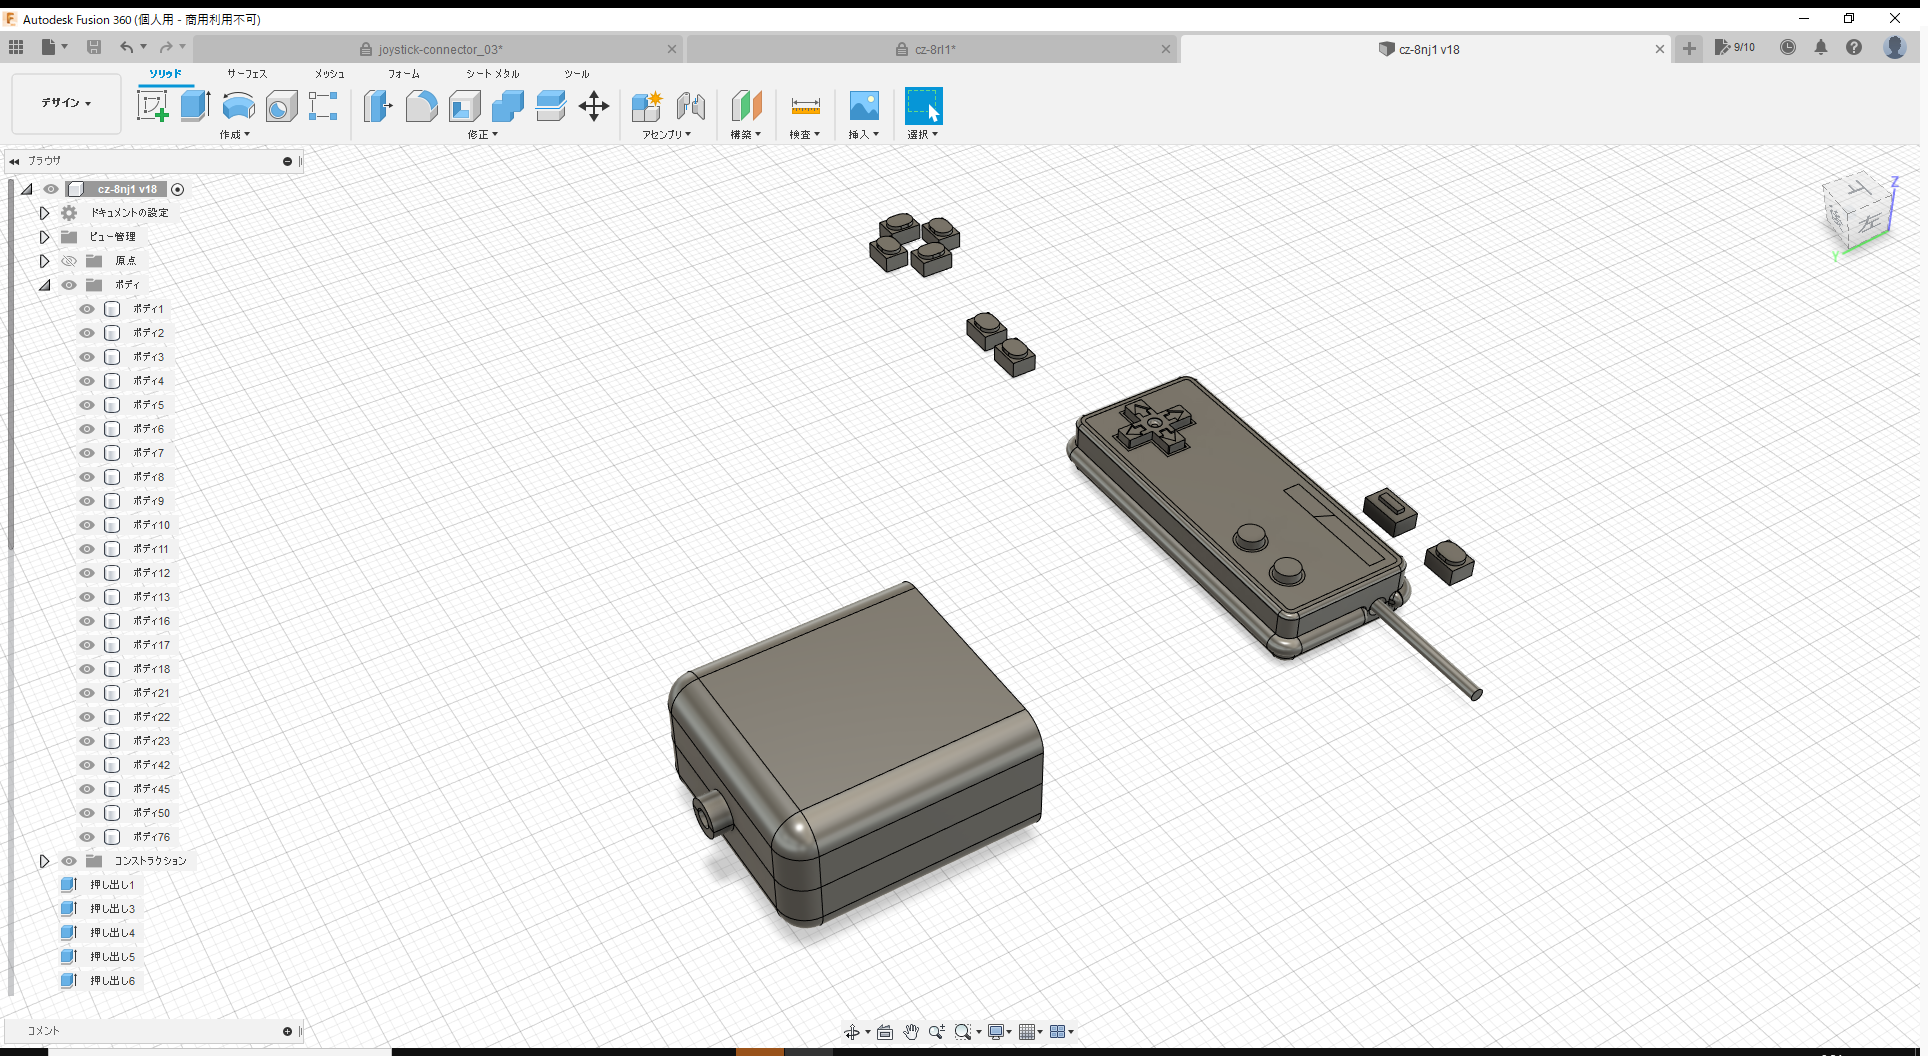Insert a canvas image
Image resolution: width=1928 pixels, height=1056 pixels.
(x=863, y=106)
